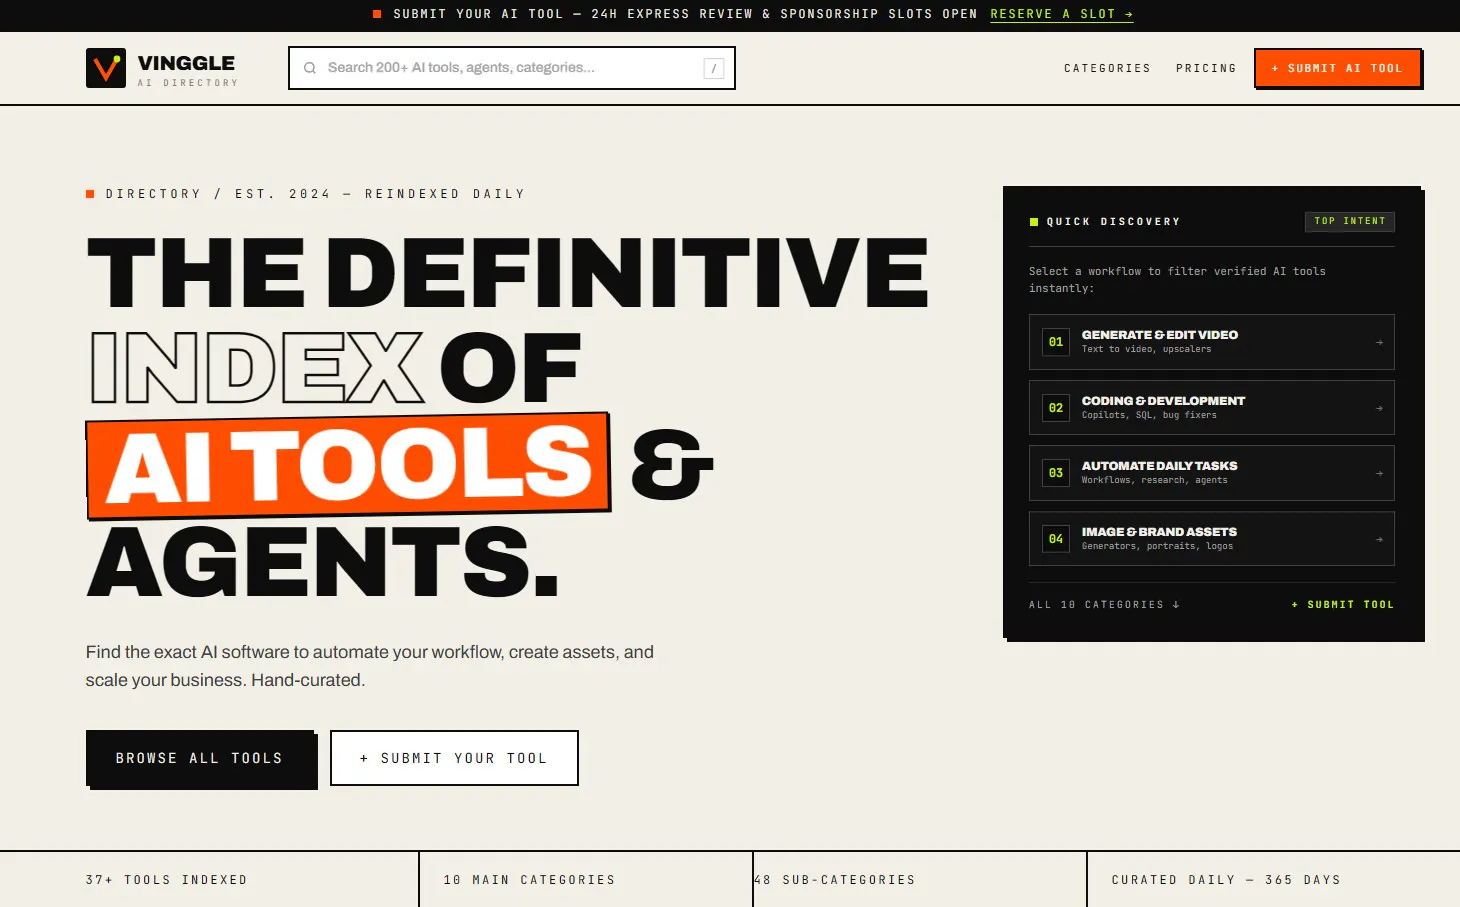Click the Vinggle V logo icon
Viewport: 1460px width, 907px height.
click(106, 68)
